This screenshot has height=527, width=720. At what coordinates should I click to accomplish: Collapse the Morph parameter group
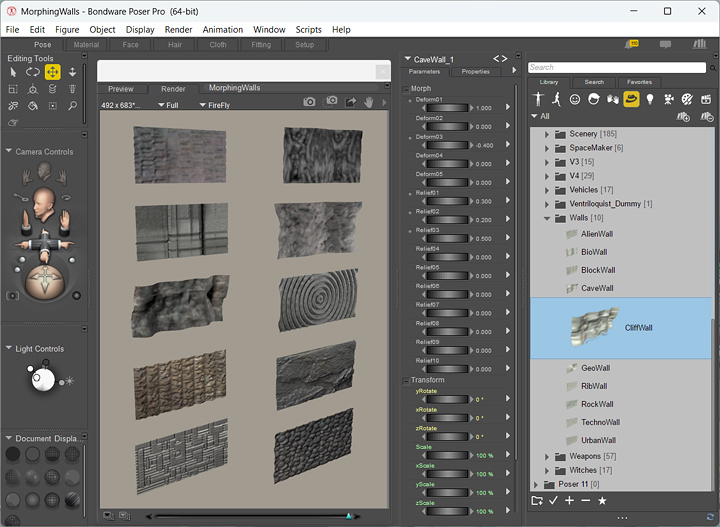(x=406, y=88)
